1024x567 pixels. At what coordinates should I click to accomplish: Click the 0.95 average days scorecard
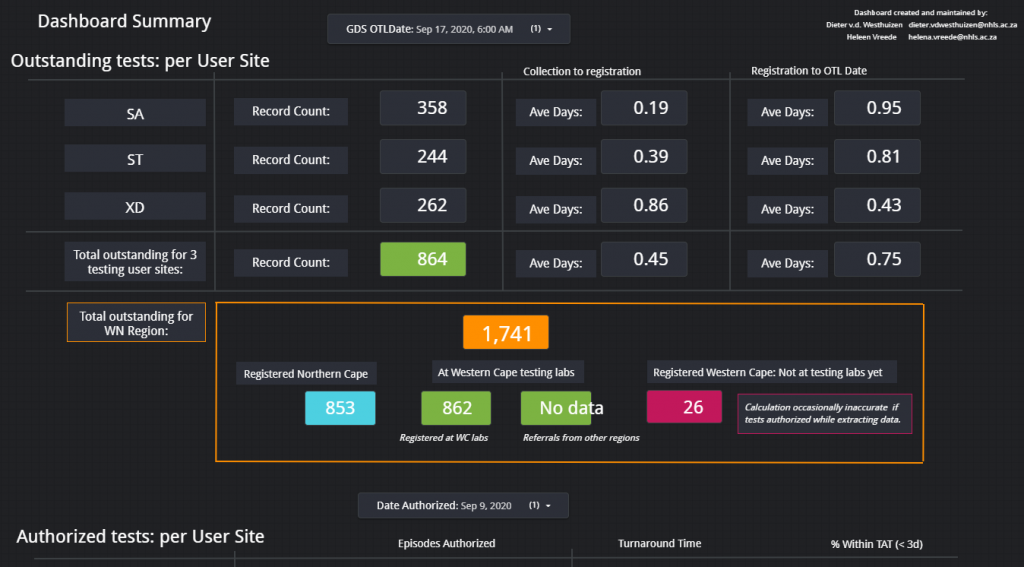[x=877, y=108]
